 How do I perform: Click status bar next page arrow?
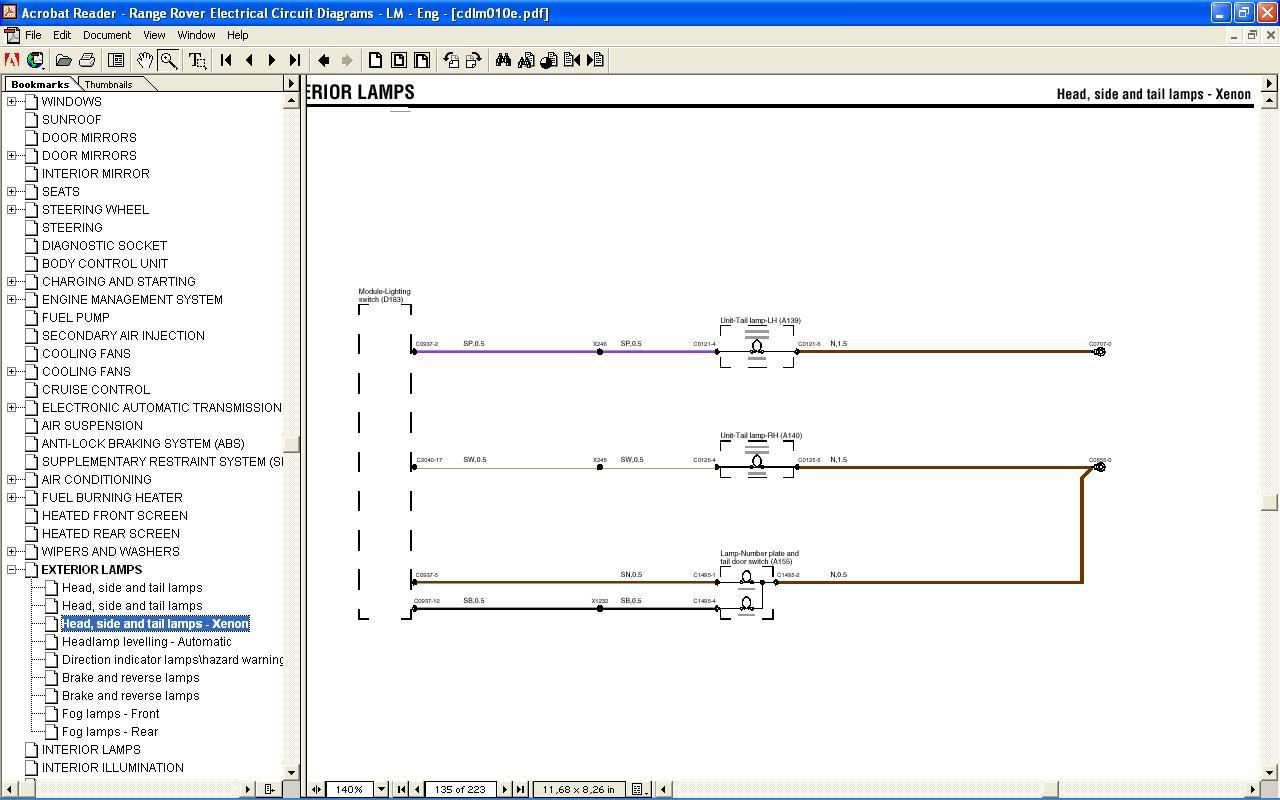pyautogui.click(x=504, y=789)
